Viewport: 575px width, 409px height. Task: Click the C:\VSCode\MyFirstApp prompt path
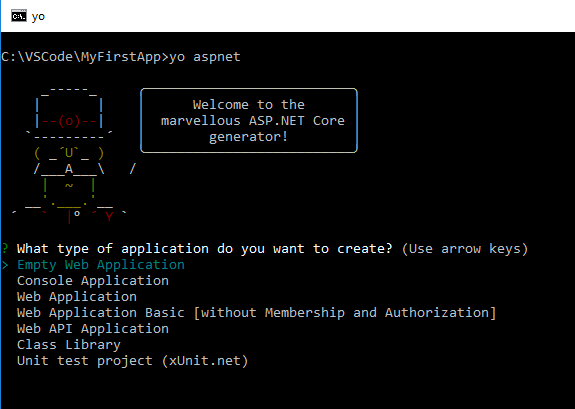tap(81, 57)
